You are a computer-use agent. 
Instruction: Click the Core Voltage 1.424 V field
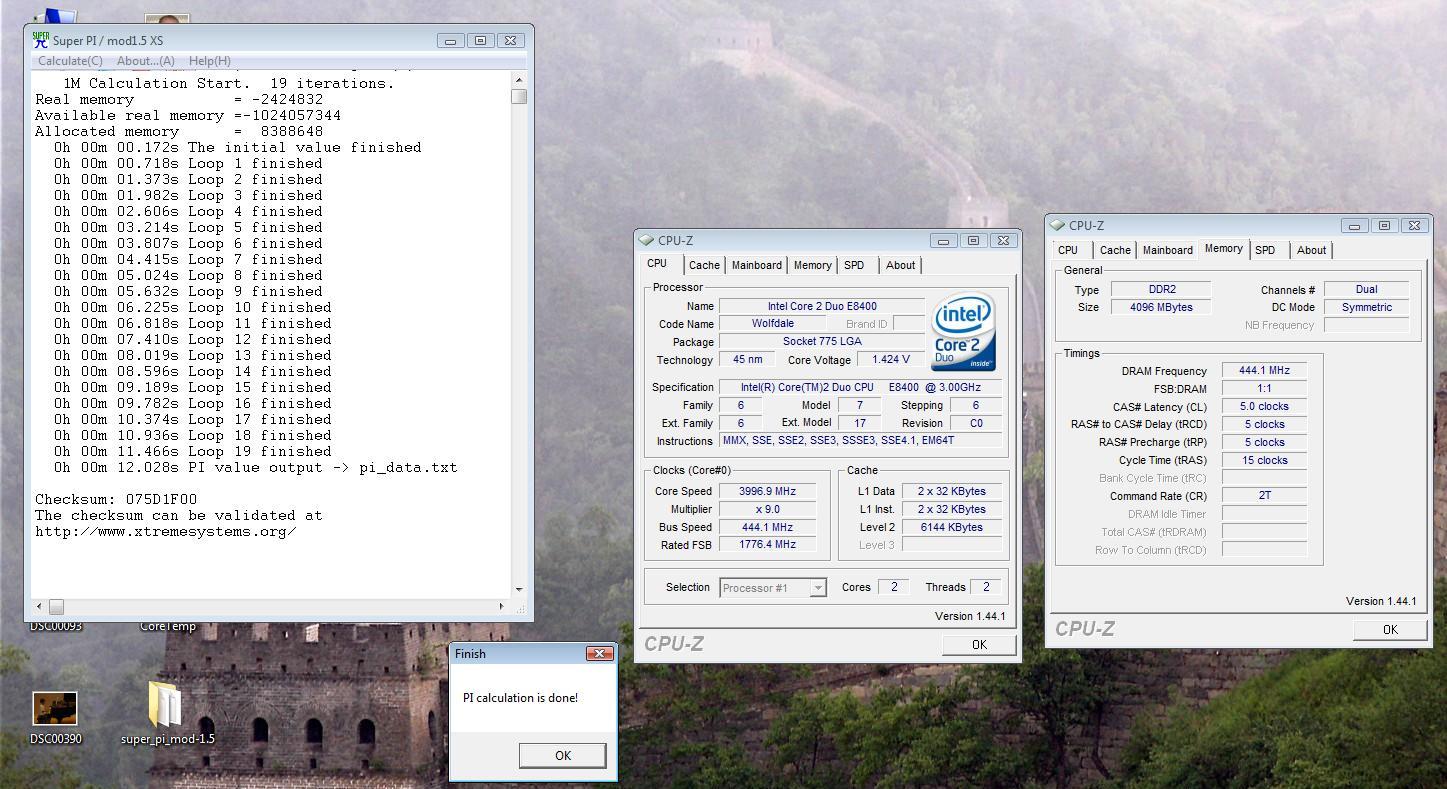[890, 359]
